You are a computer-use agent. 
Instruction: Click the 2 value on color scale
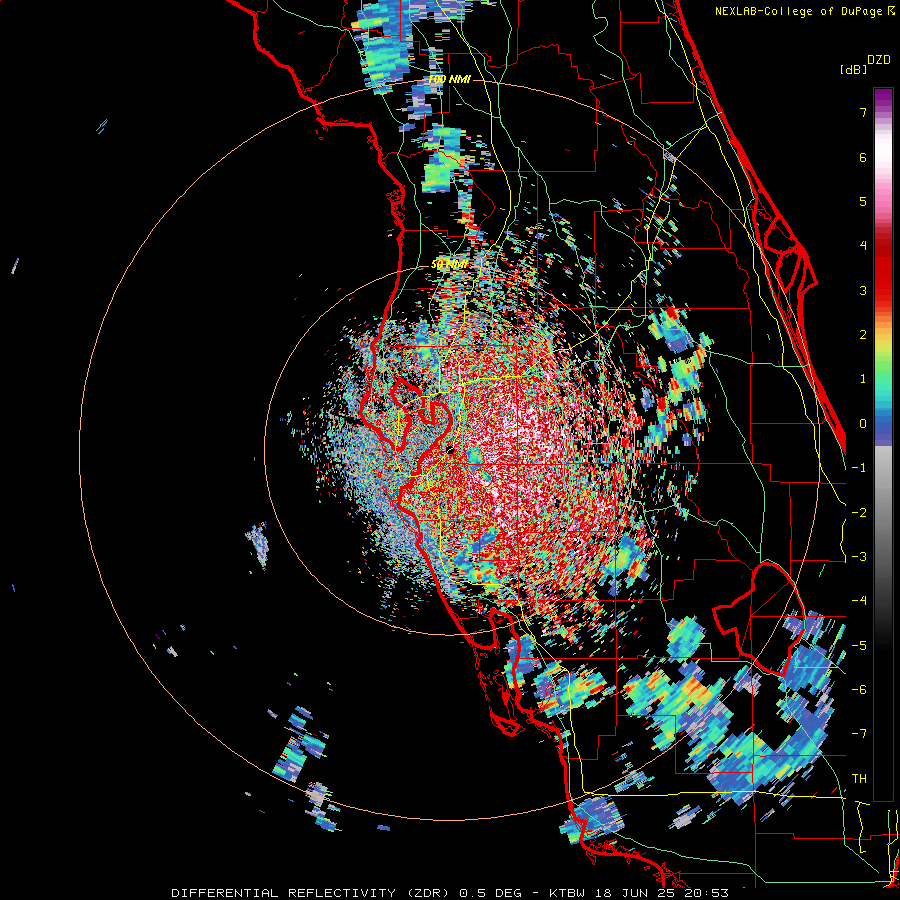click(863, 335)
